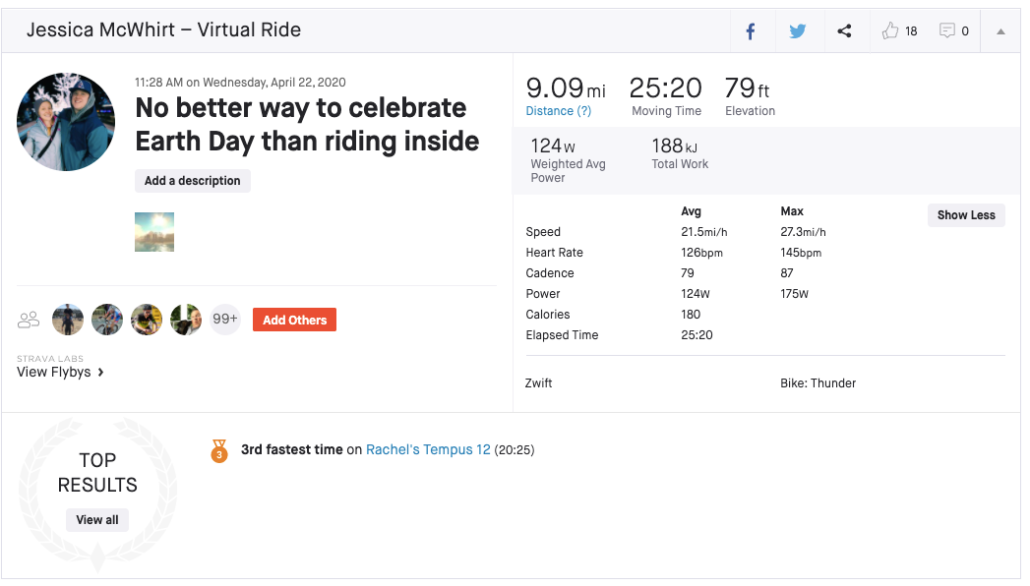The height and width of the screenshot is (586, 1030).
Task: Open the activity title heading
Action: click(x=306, y=125)
